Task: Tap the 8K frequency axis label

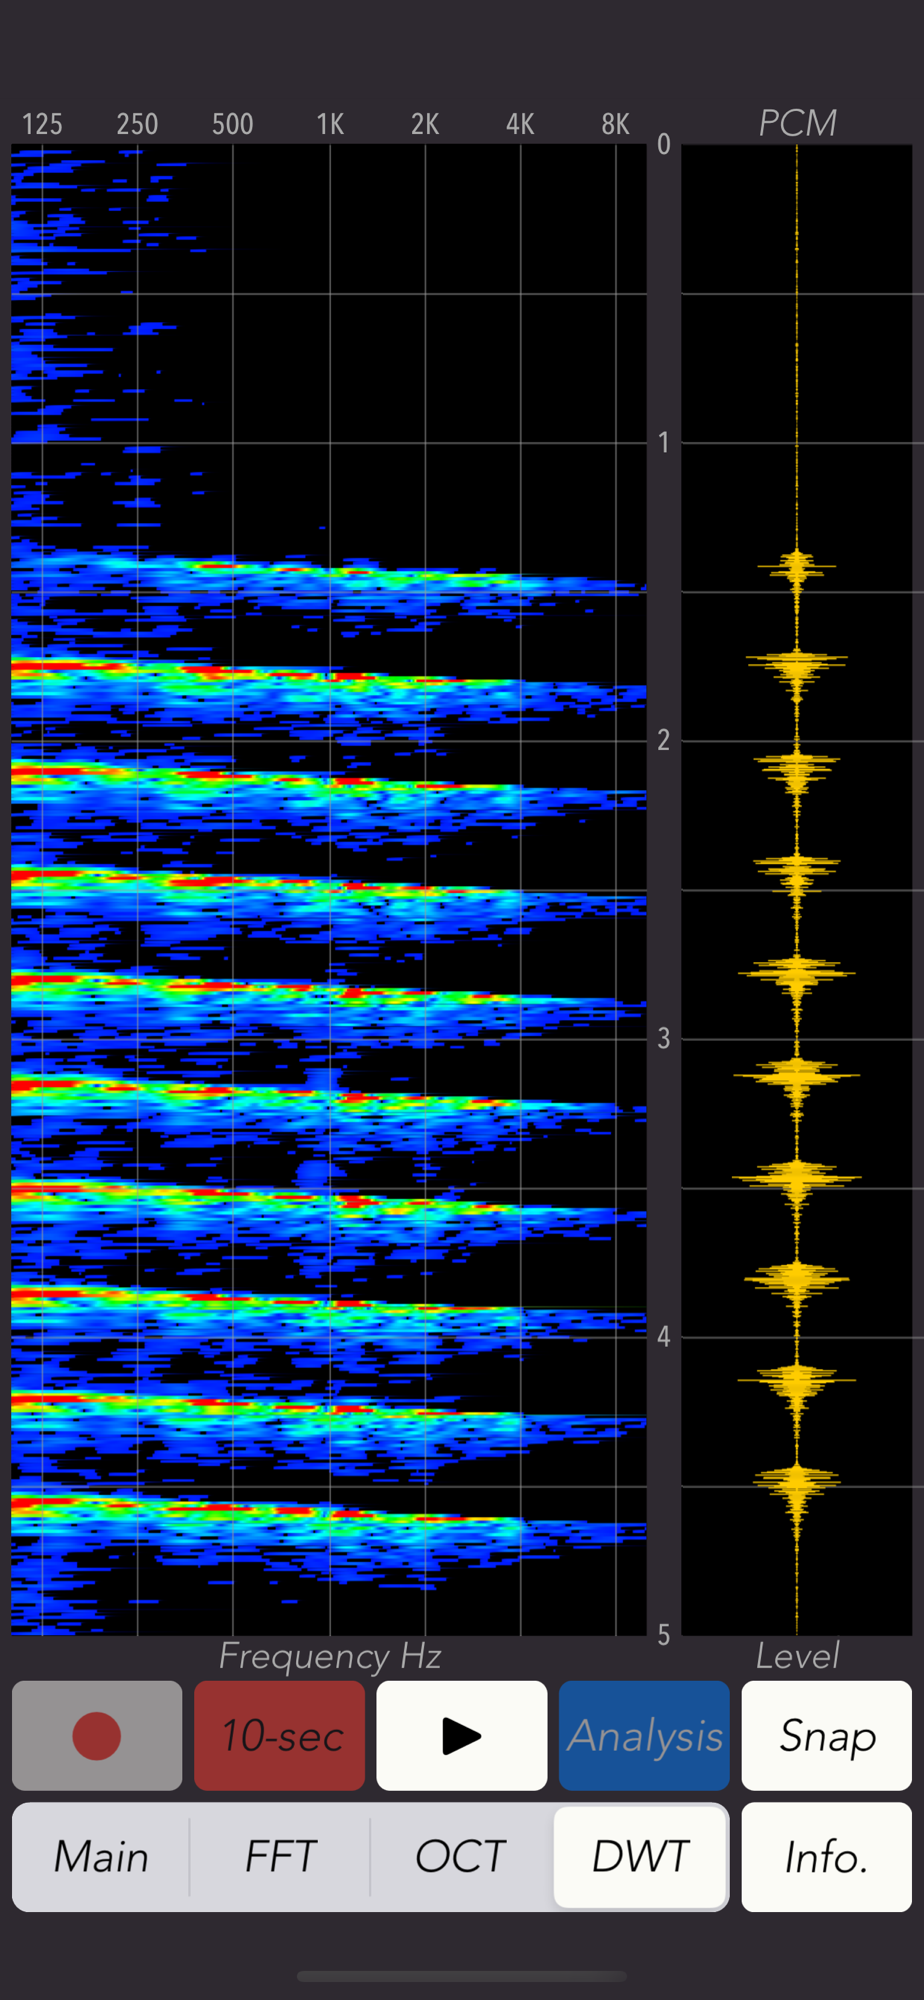Action: pos(615,124)
